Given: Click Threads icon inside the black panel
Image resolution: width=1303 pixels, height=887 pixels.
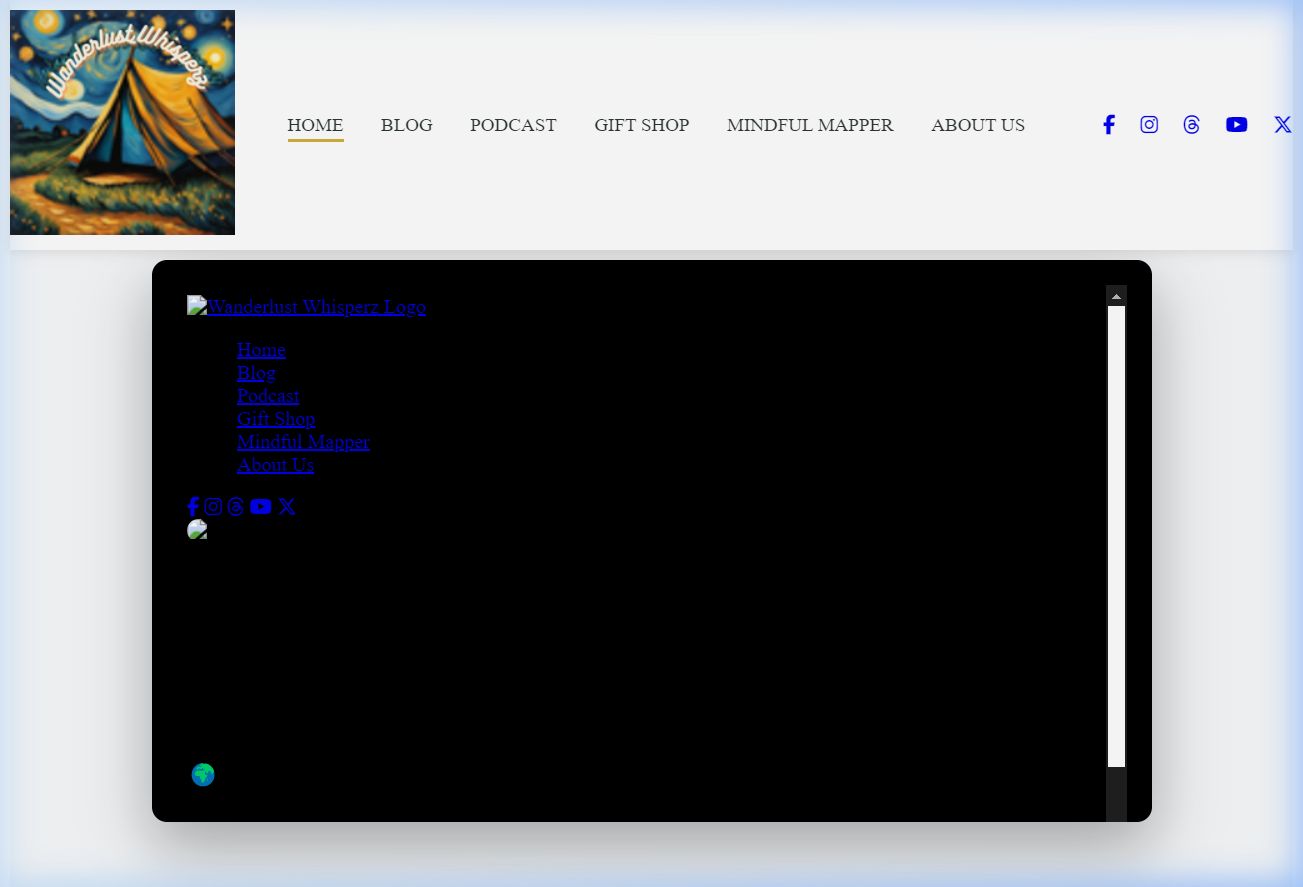Looking at the screenshot, I should [x=236, y=507].
